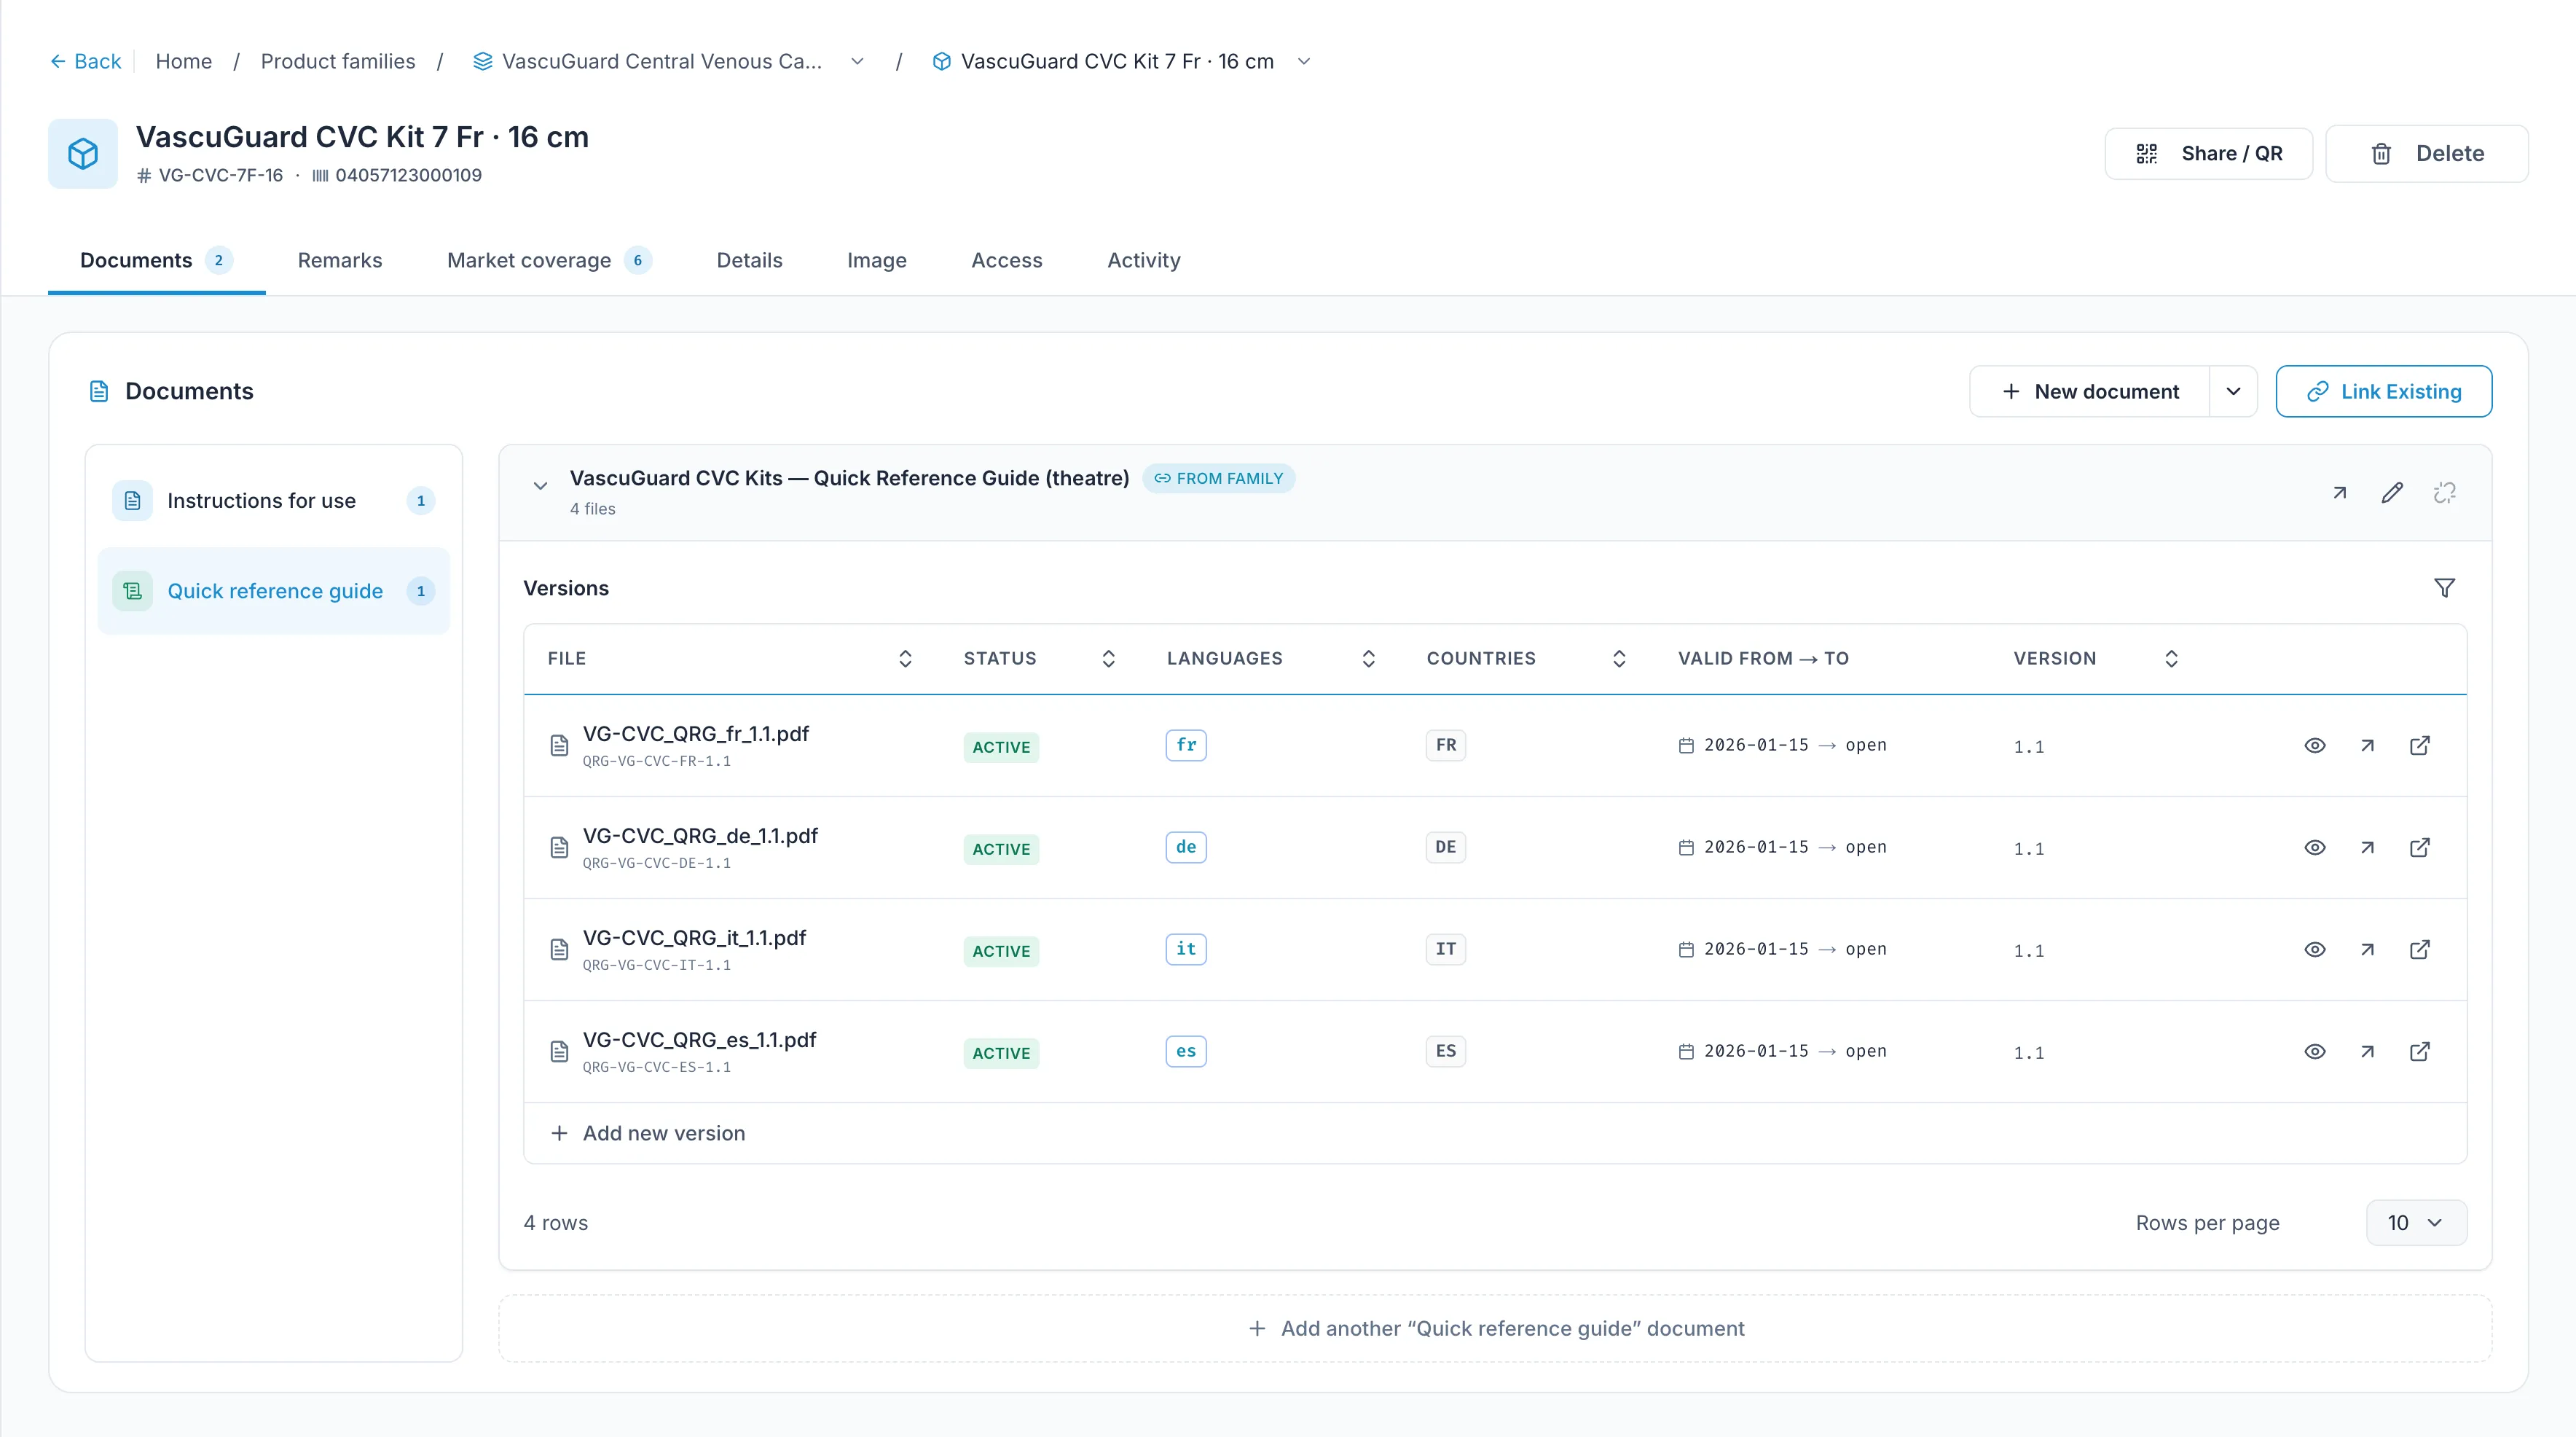Select the Documents tab
Image resolution: width=2576 pixels, height=1437 pixels.
coord(156,261)
